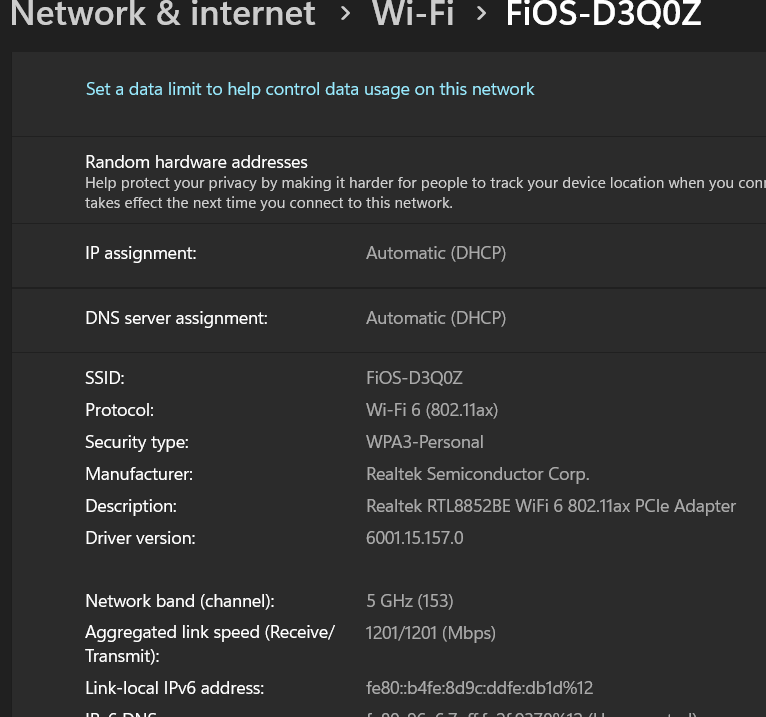Open the Set a data limit link
This screenshot has width=766, height=717.
coord(310,89)
